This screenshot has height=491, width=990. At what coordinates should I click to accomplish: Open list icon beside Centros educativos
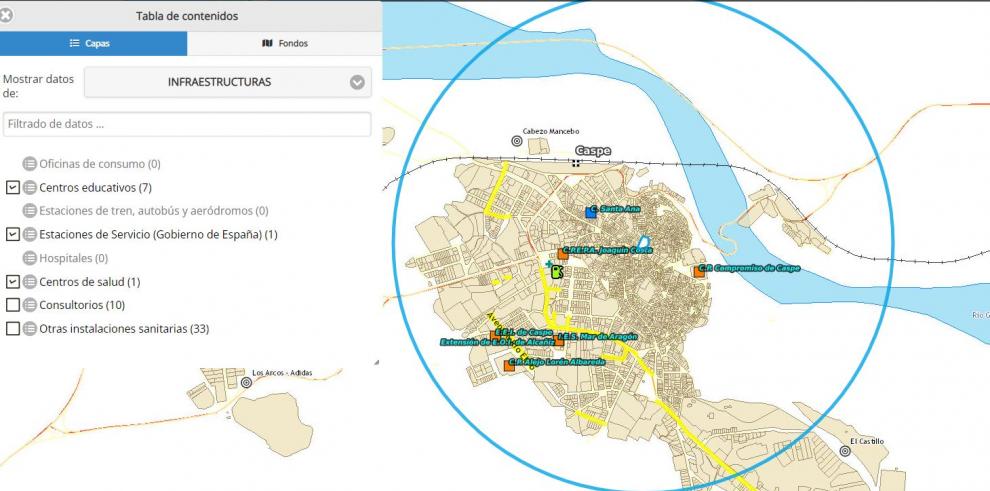click(x=29, y=188)
